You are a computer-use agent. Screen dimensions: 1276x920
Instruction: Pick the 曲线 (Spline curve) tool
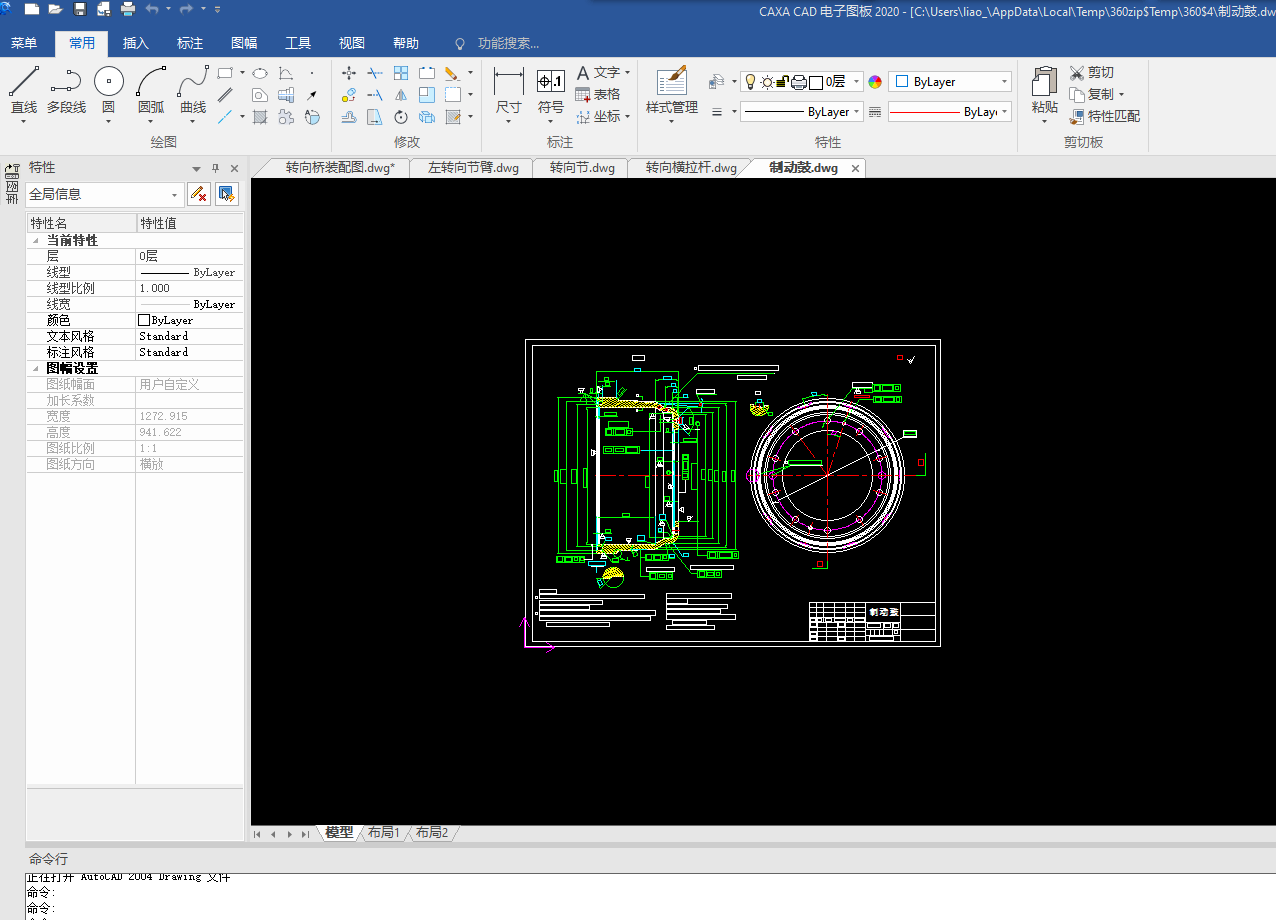tap(193, 84)
